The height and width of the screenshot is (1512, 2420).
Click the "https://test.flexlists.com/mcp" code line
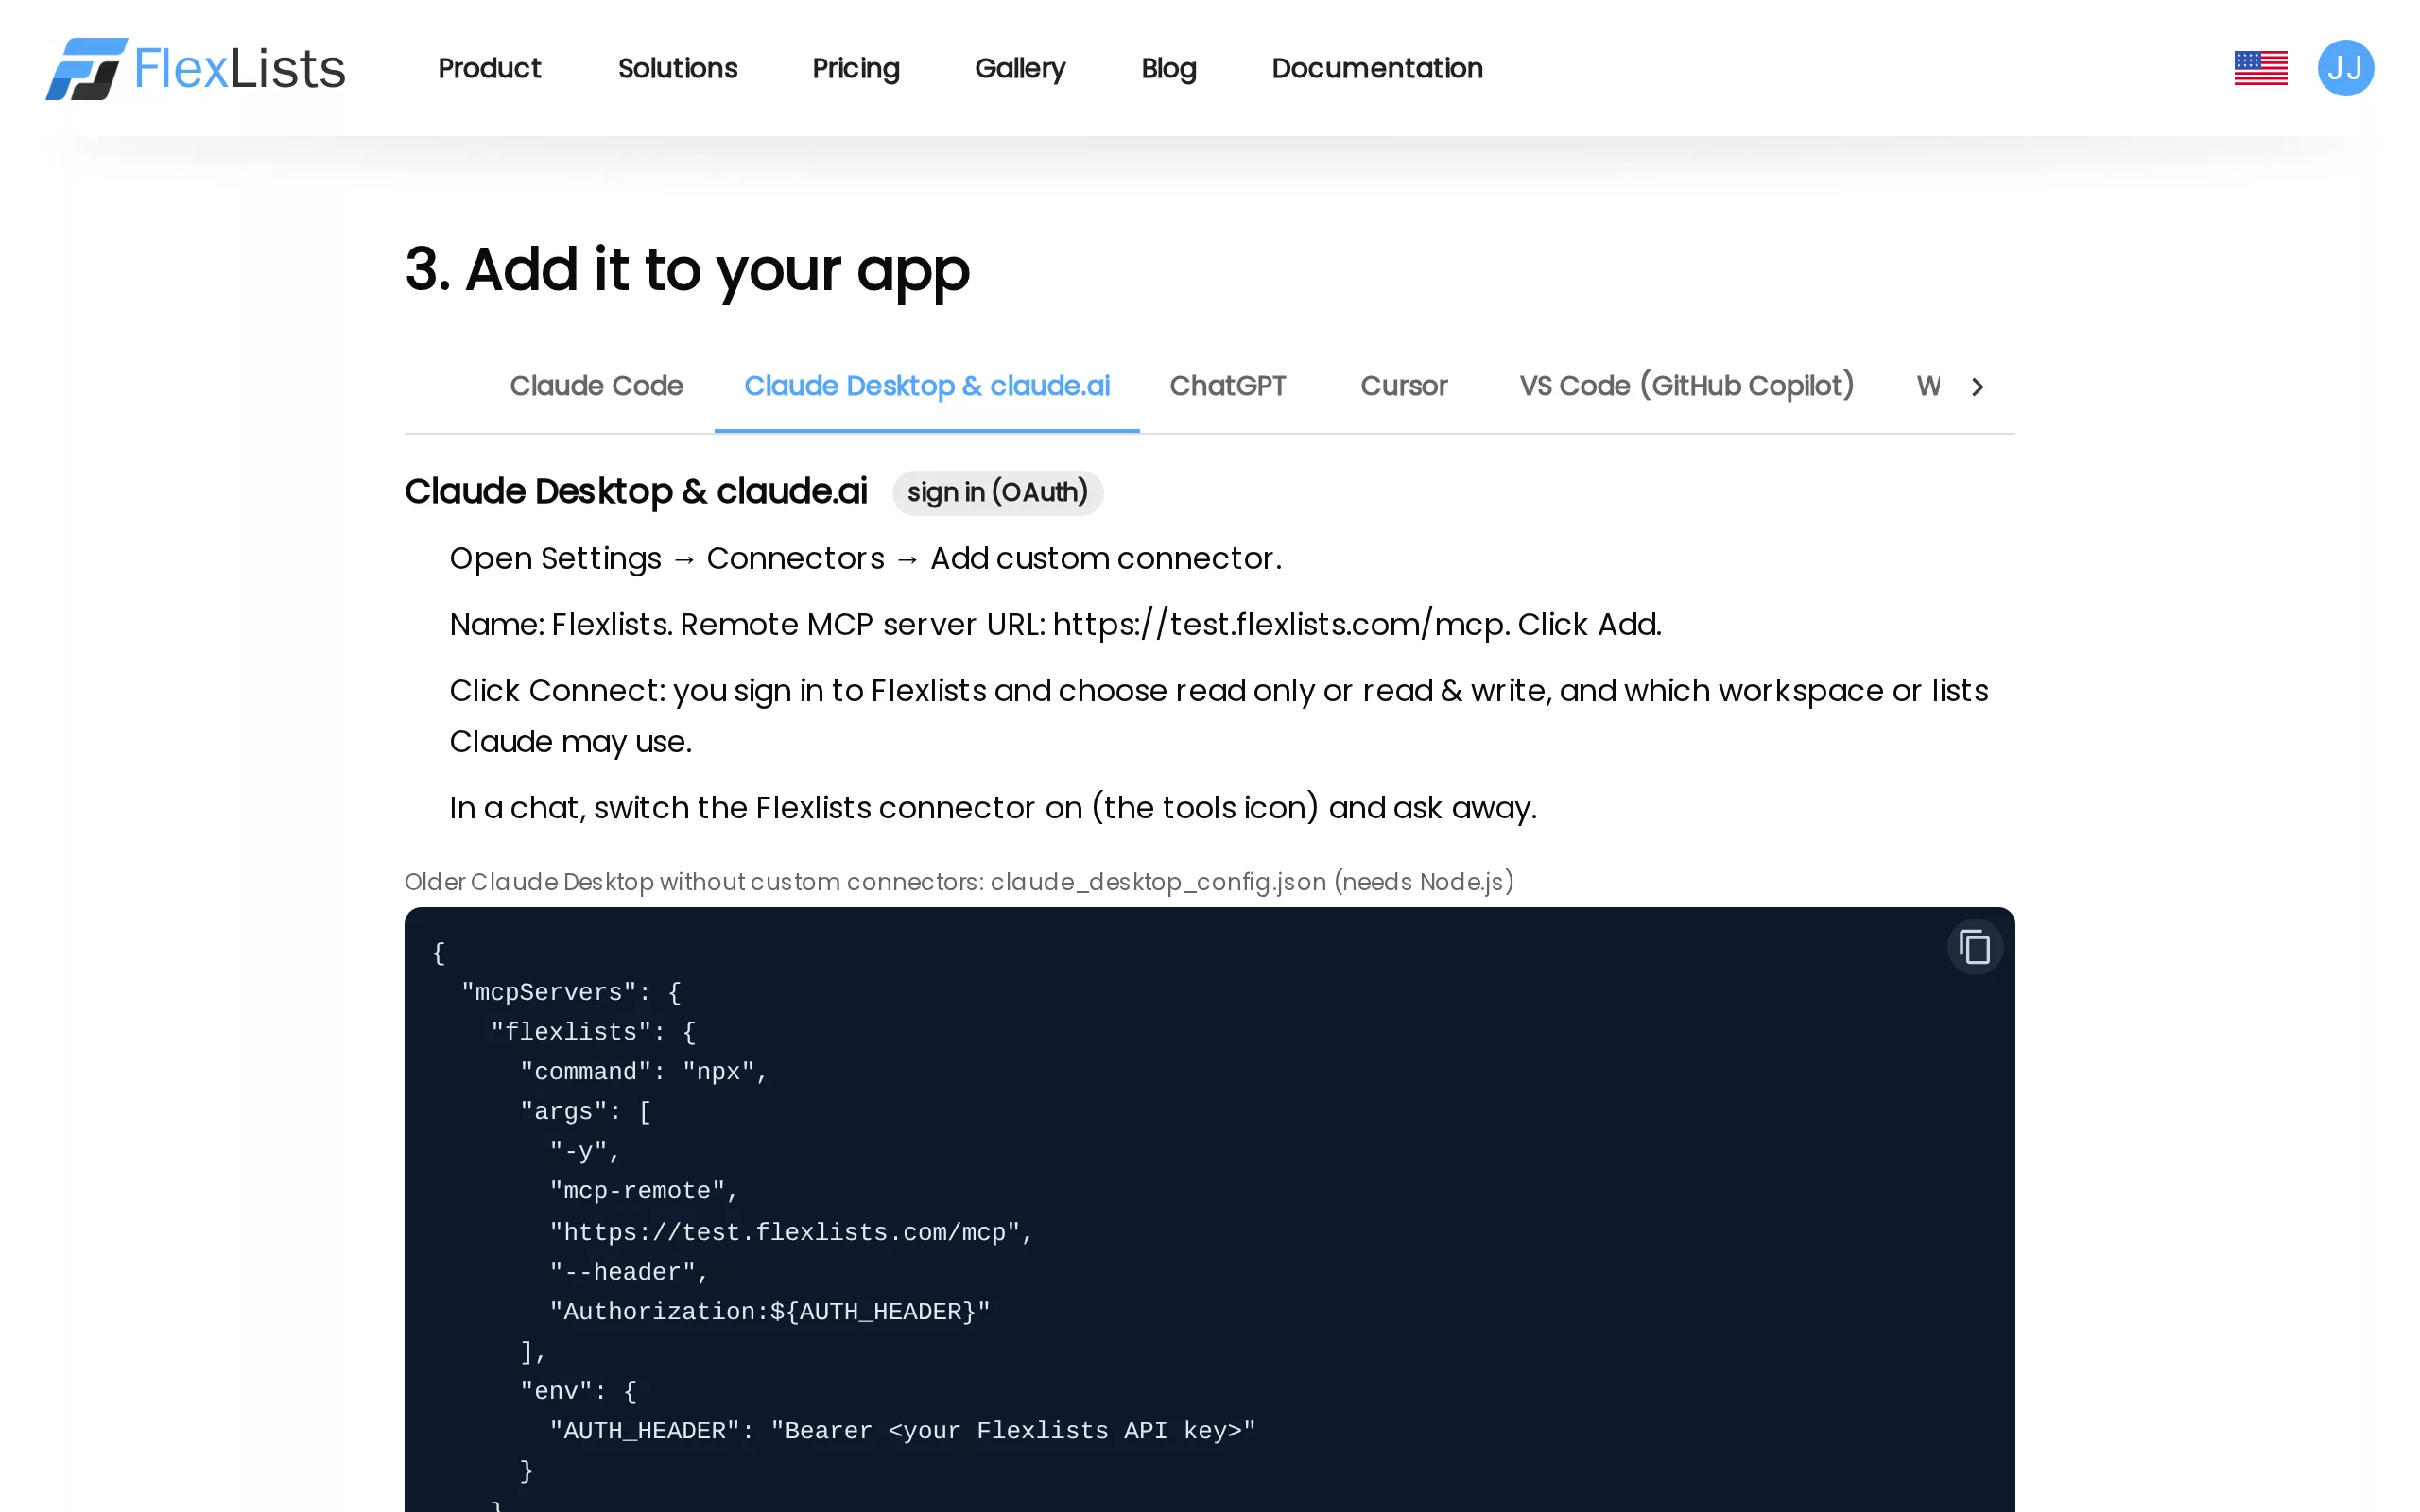pos(791,1231)
